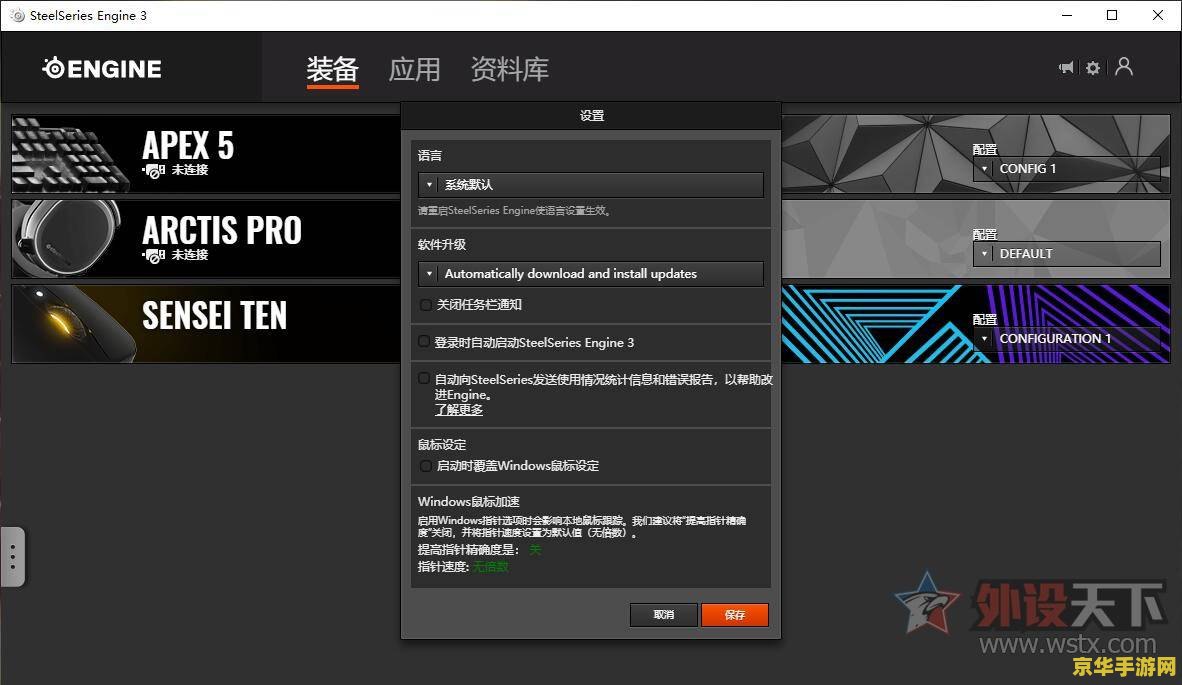Click the SENSEI TEN device name

(x=215, y=315)
